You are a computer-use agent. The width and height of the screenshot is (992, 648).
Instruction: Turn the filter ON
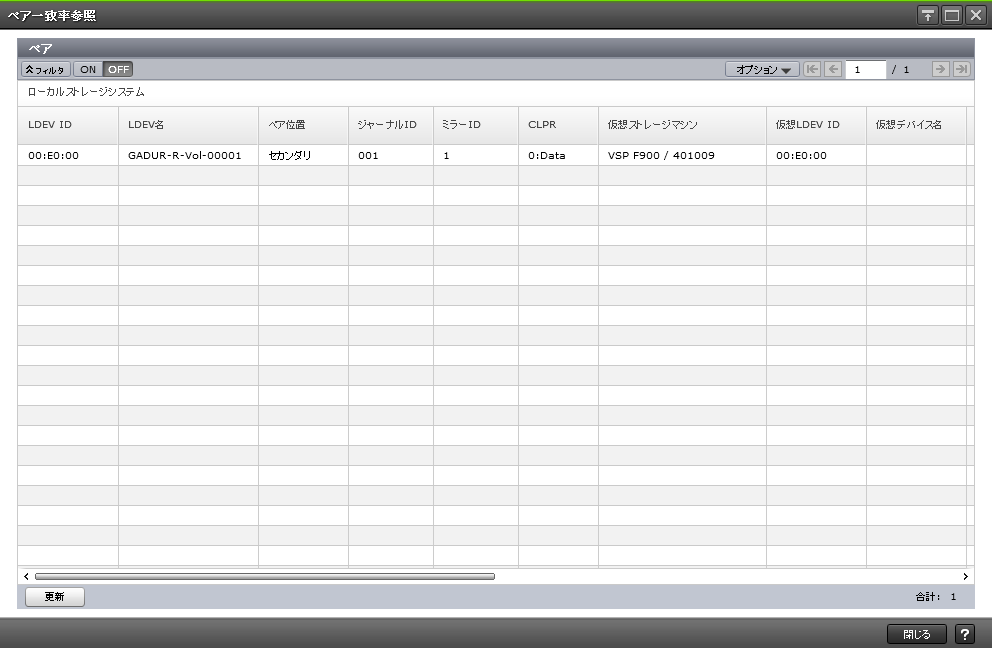(x=88, y=70)
